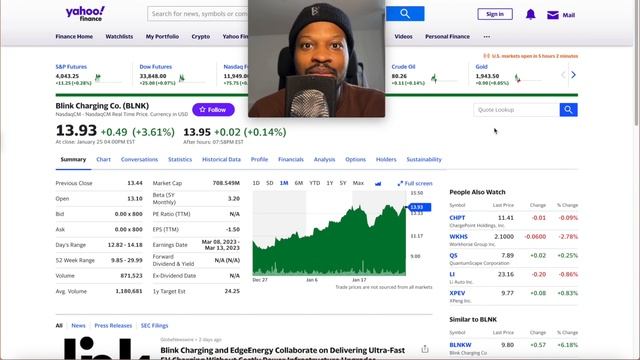Click the Sign in button
Screen dimensions: 640x360
[495, 14]
